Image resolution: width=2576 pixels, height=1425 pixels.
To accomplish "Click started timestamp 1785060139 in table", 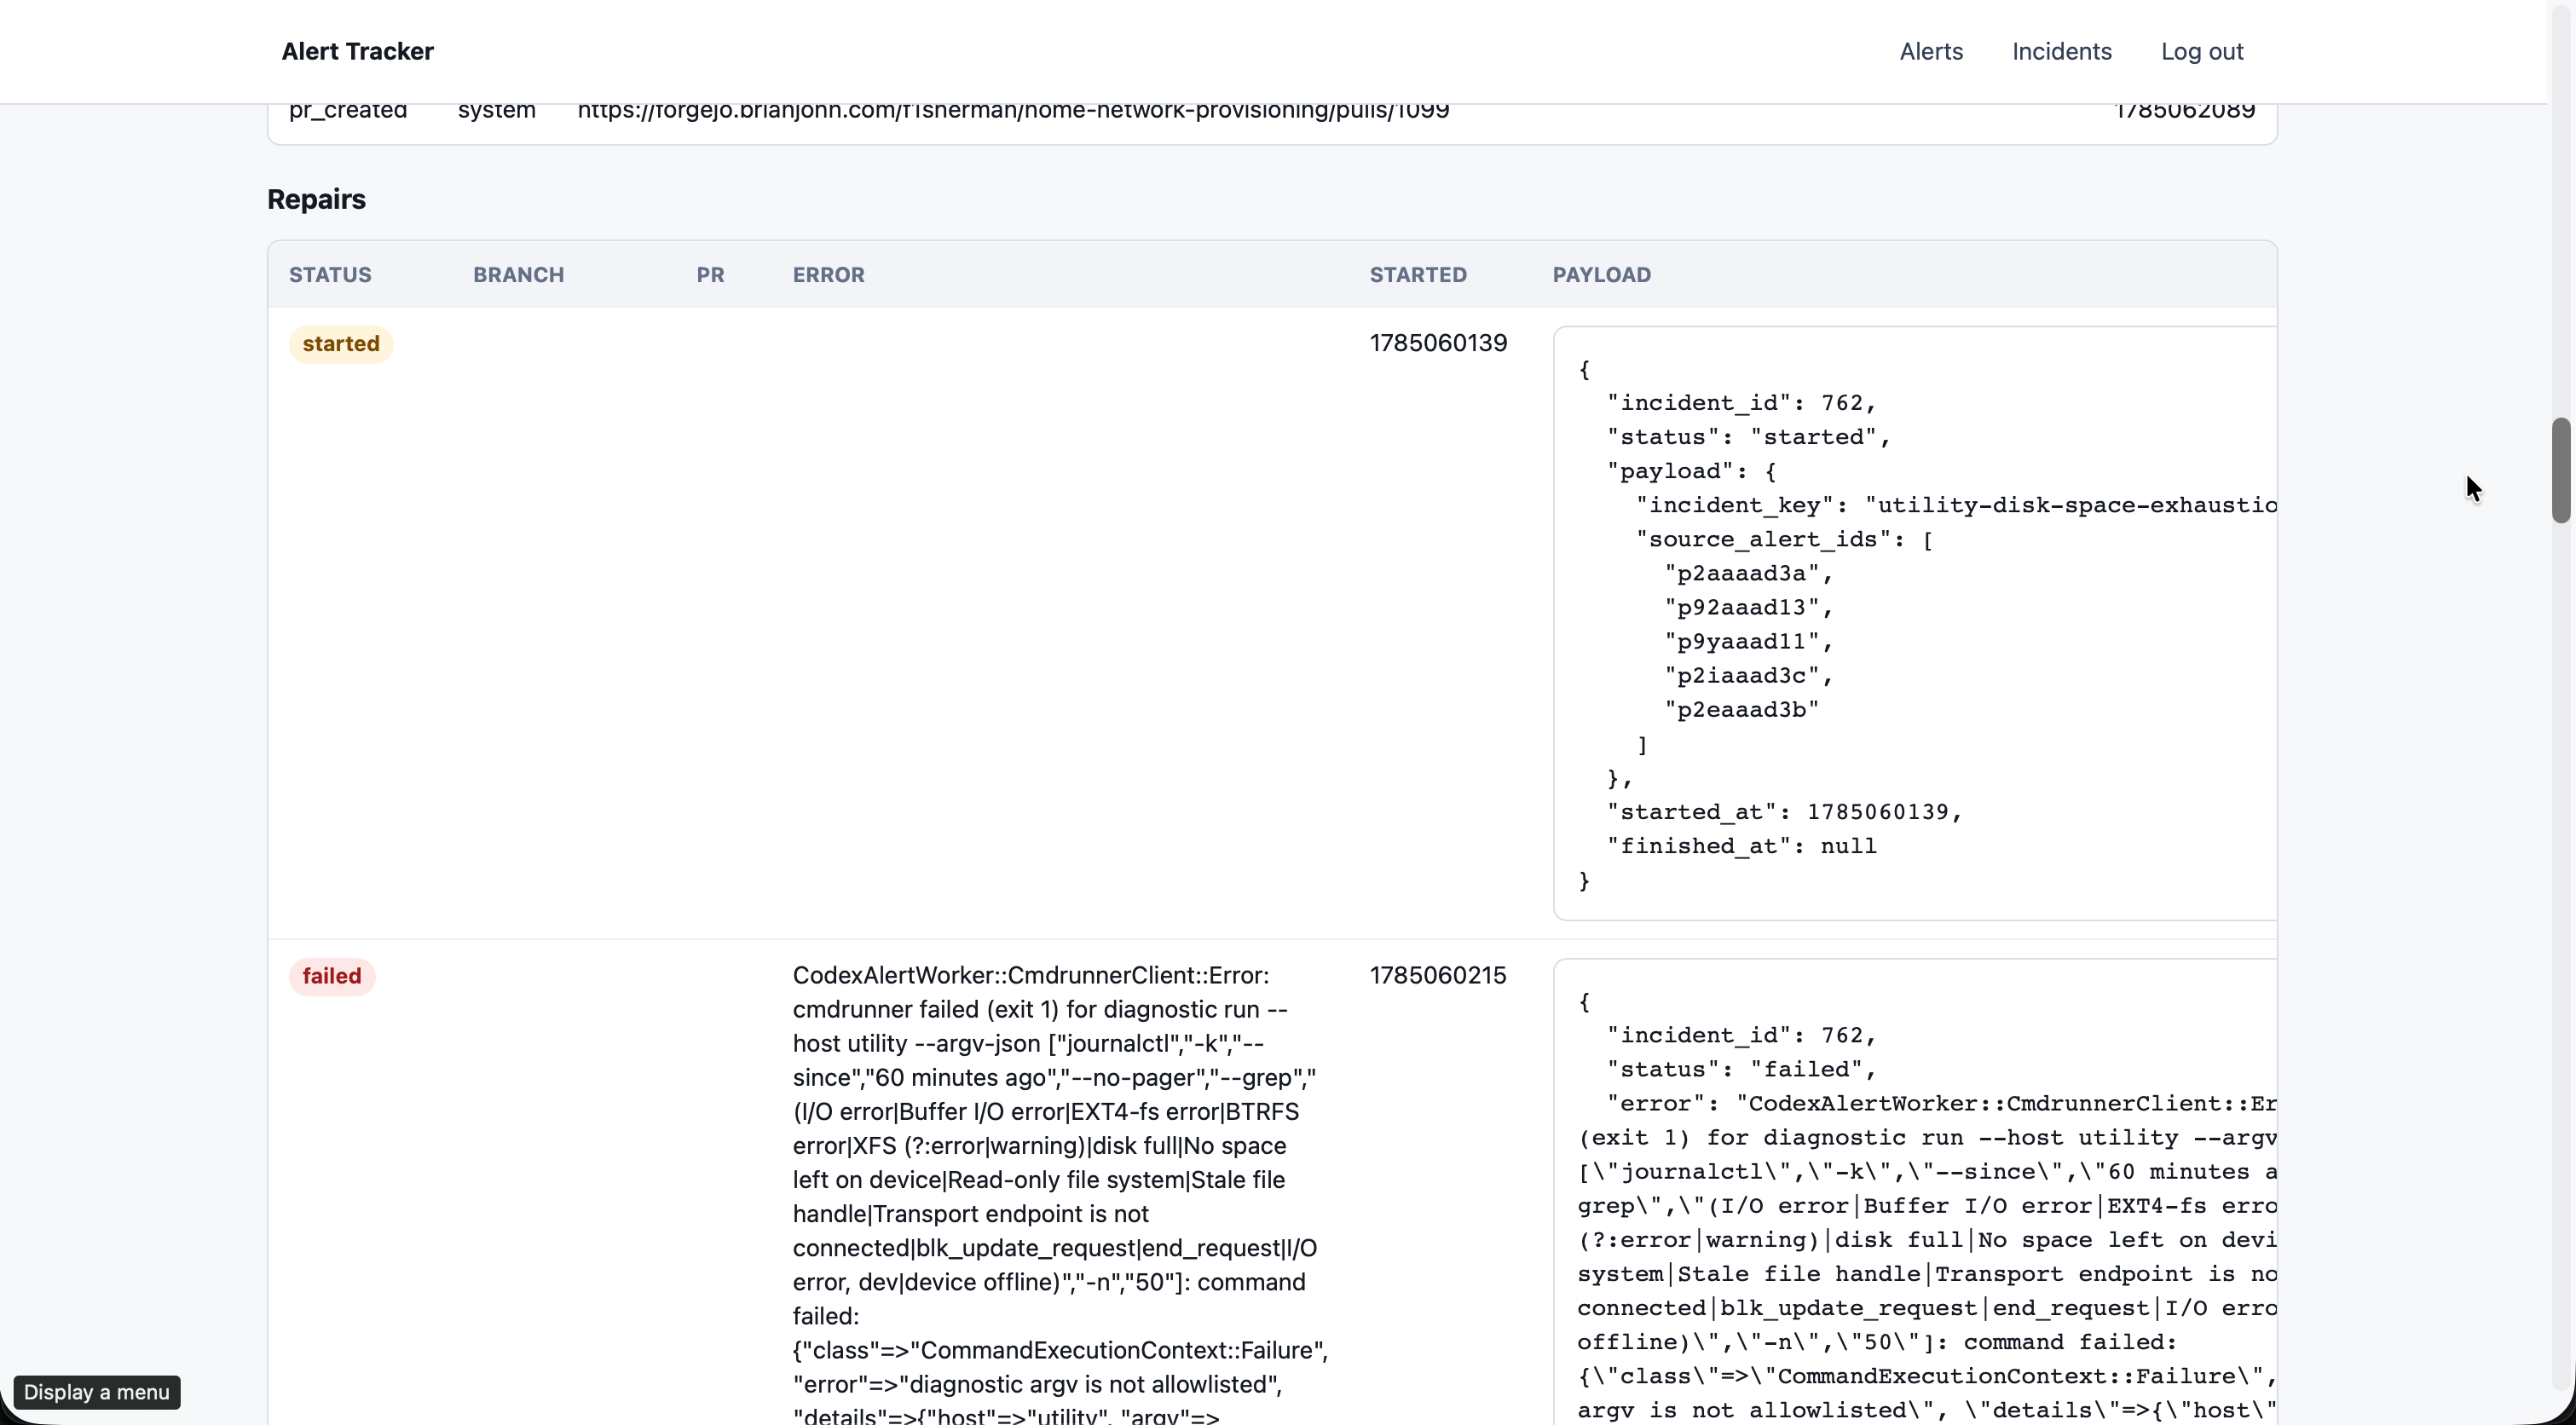I will tap(1438, 343).
